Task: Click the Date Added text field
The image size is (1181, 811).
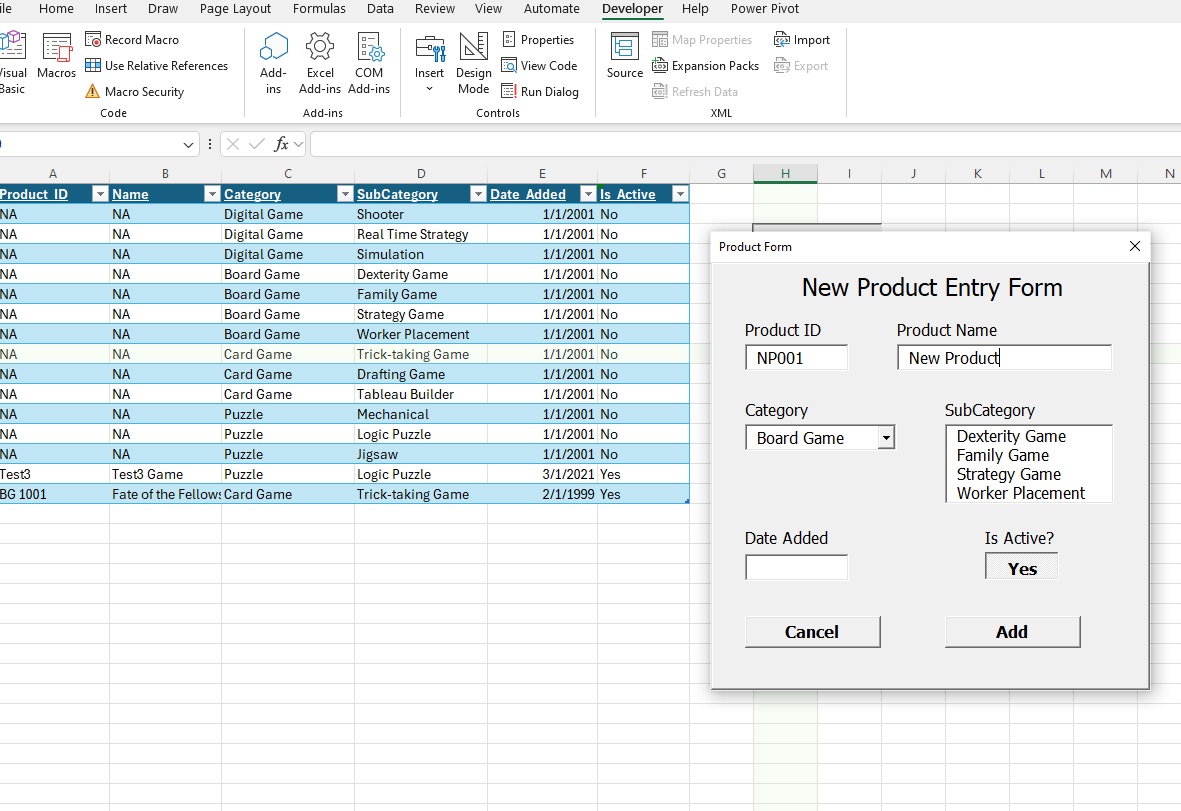Action: coord(796,568)
